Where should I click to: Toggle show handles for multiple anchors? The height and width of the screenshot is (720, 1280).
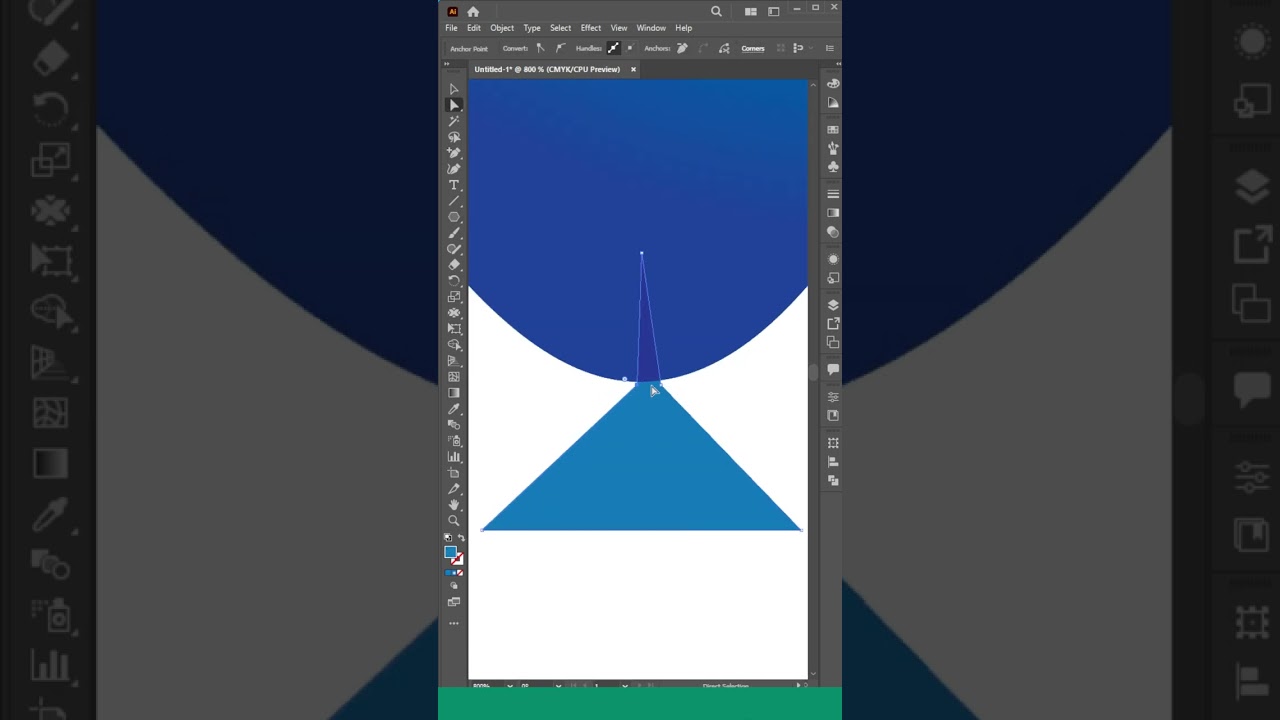613,48
